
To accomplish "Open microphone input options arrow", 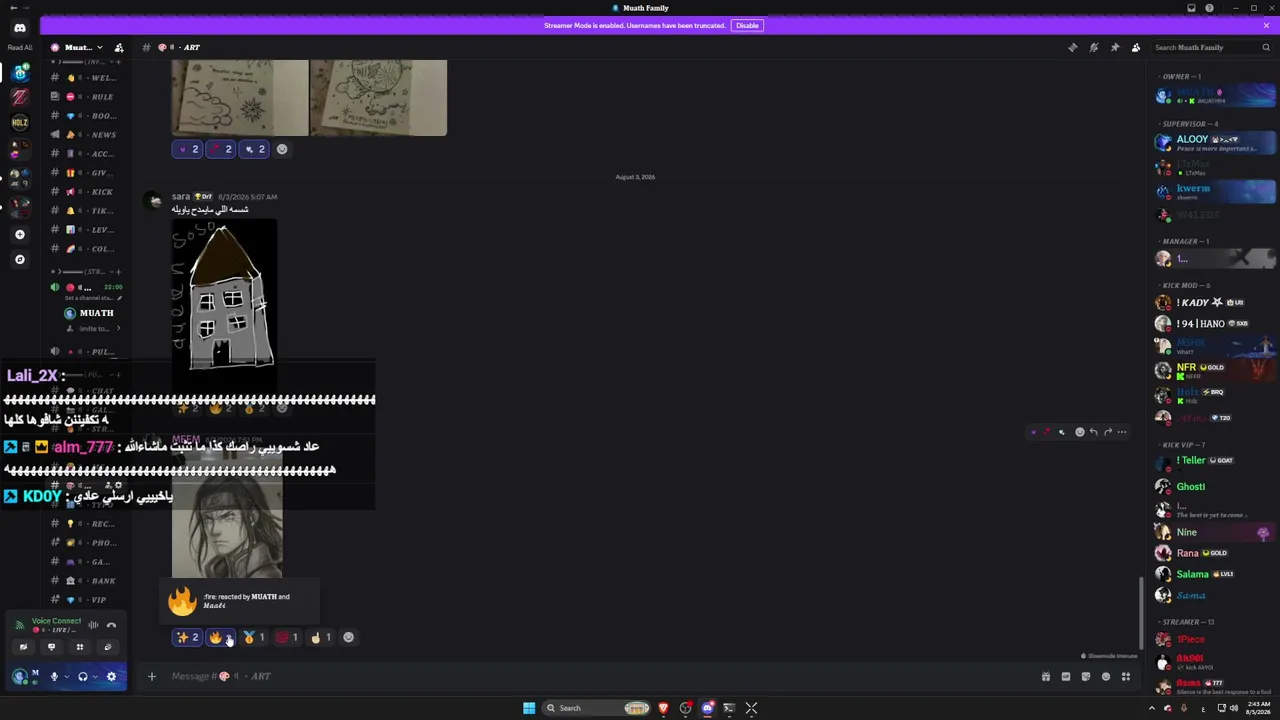I will point(67,677).
